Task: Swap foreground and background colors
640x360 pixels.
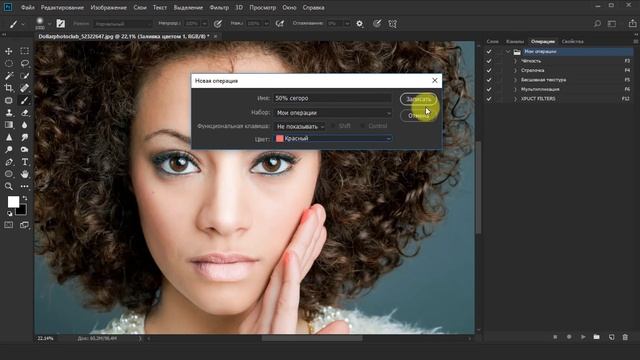Action: [24, 198]
